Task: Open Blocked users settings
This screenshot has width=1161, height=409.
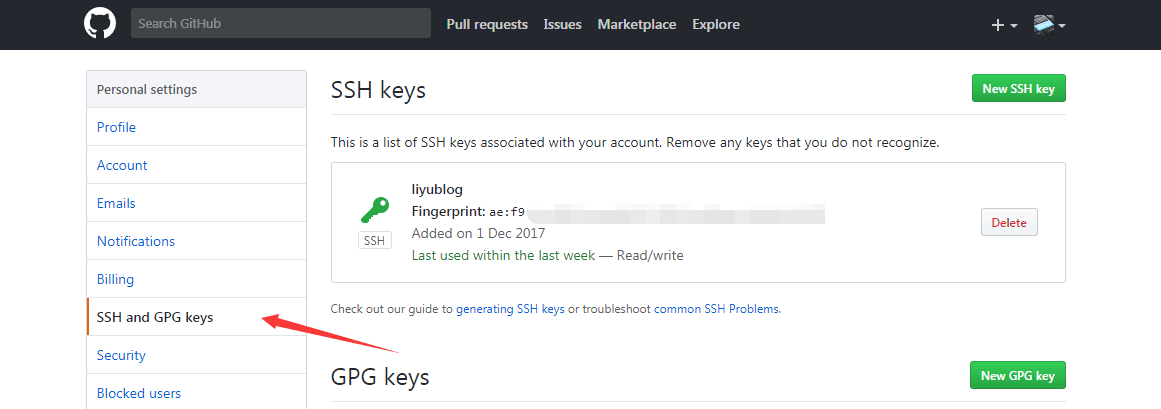Action: [196, 393]
